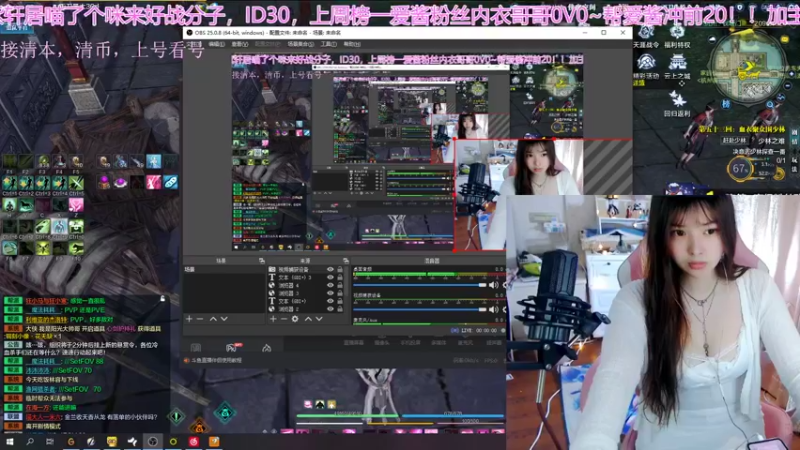Lock the 视频捕获设备 source

340,269
